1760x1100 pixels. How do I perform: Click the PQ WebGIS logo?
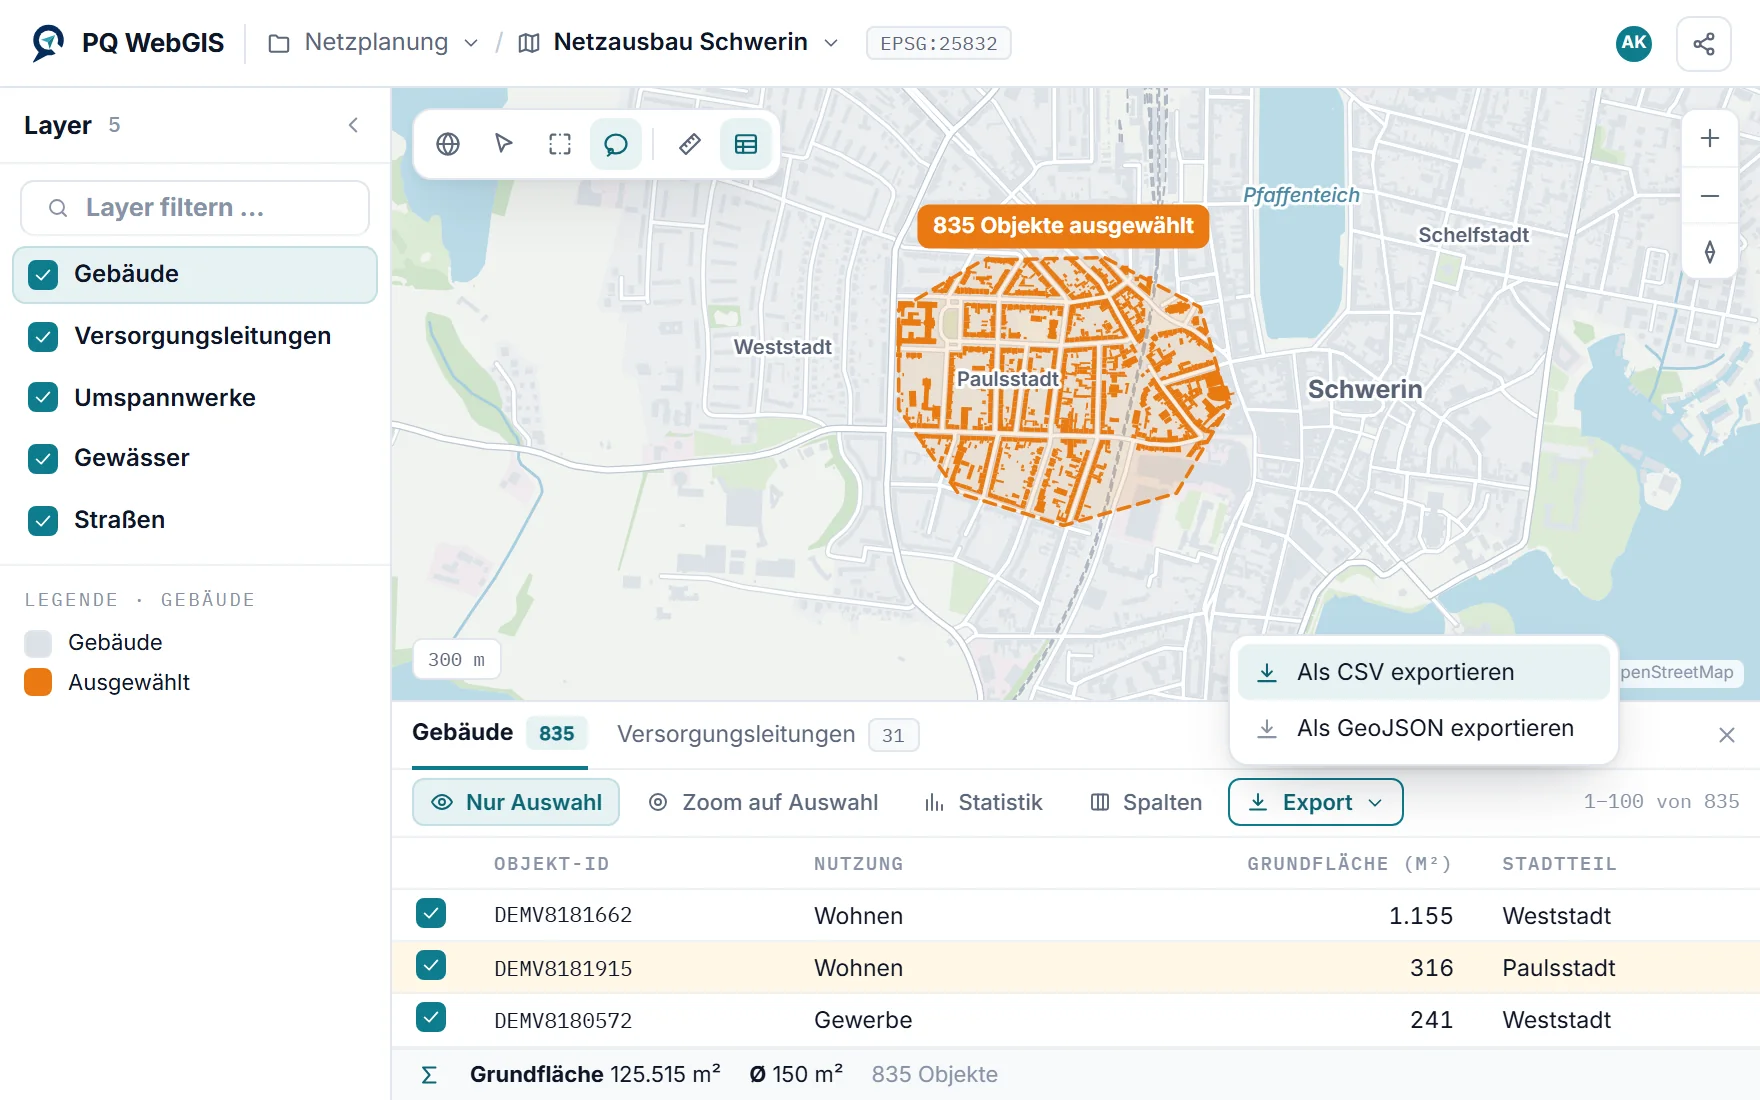pyautogui.click(x=48, y=43)
